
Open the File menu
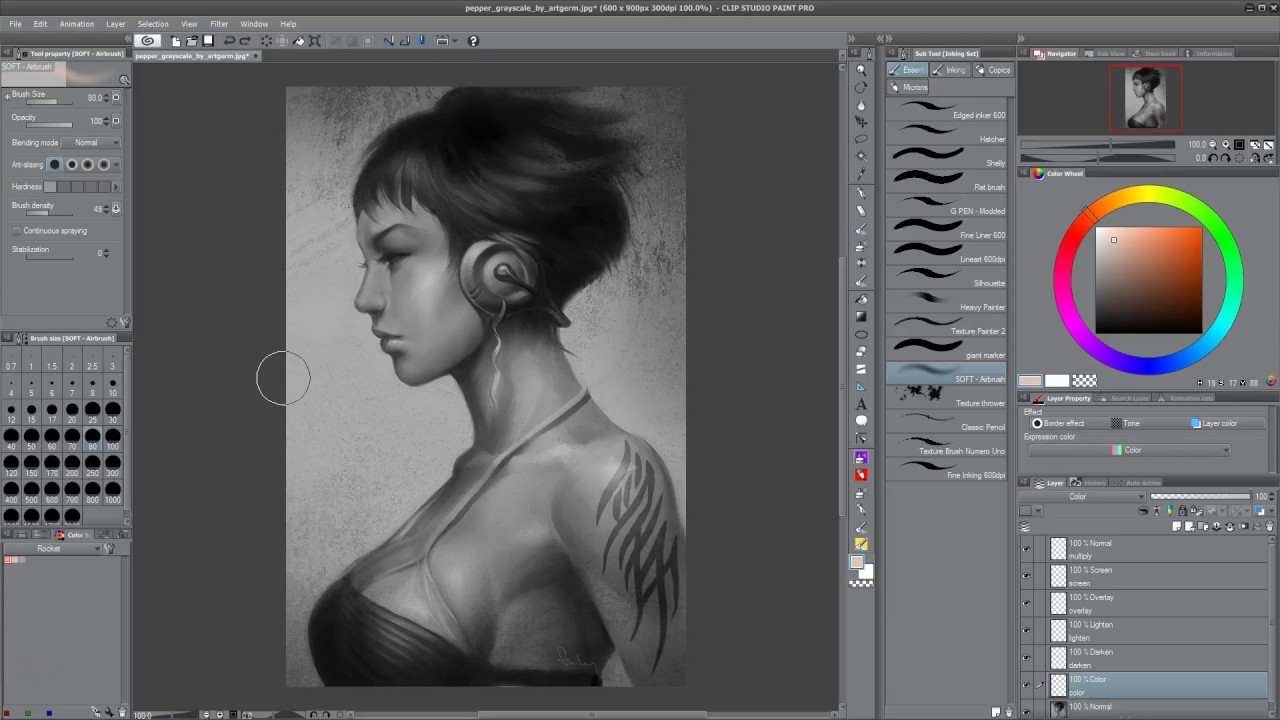(15, 24)
